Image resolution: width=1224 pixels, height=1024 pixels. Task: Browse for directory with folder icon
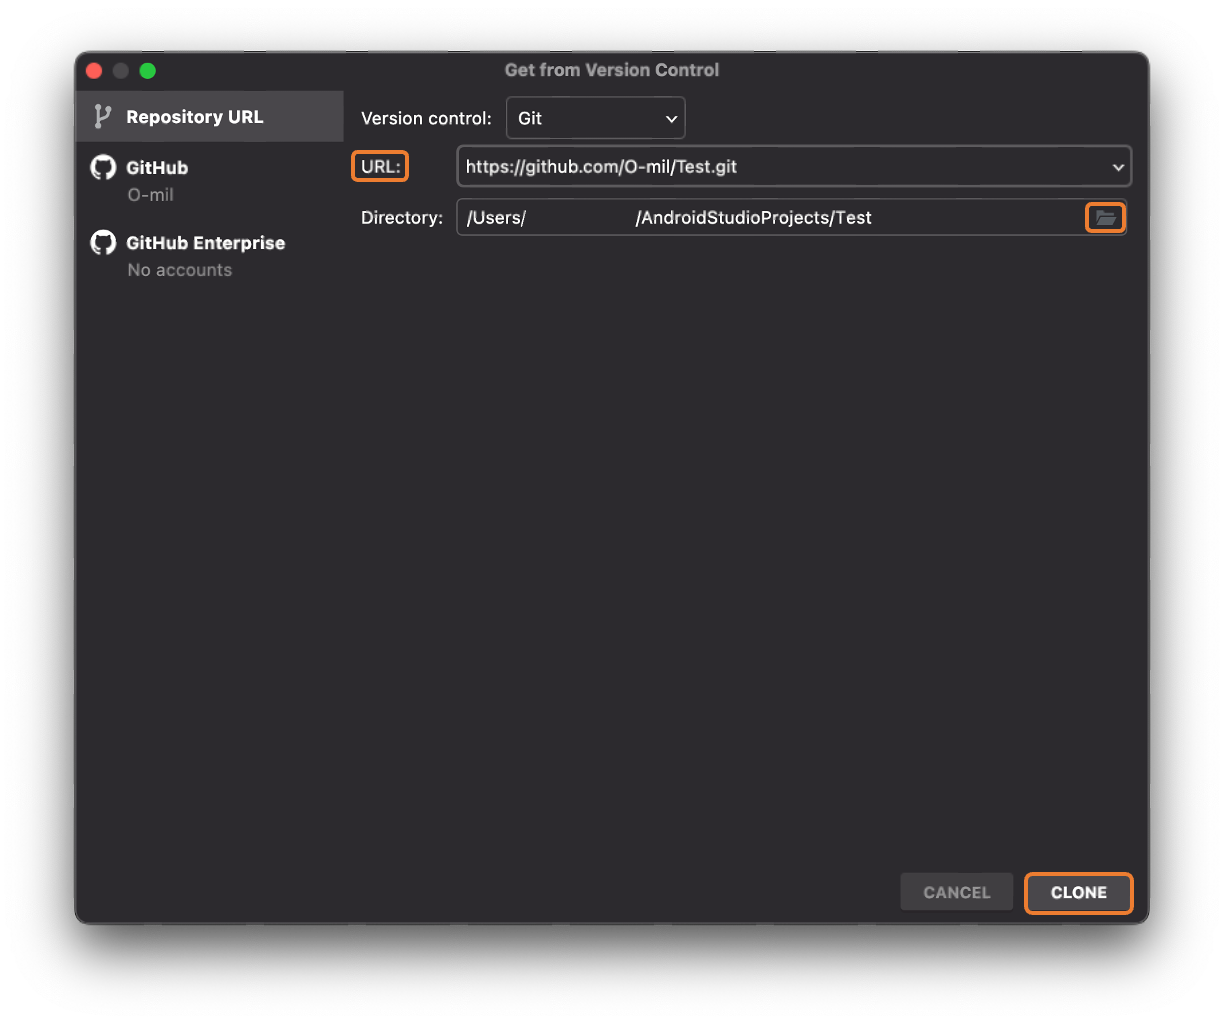1105,217
